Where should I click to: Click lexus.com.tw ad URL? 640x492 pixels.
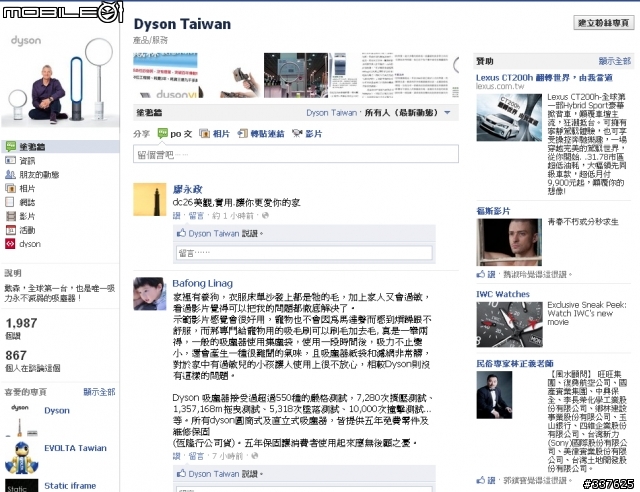500,86
